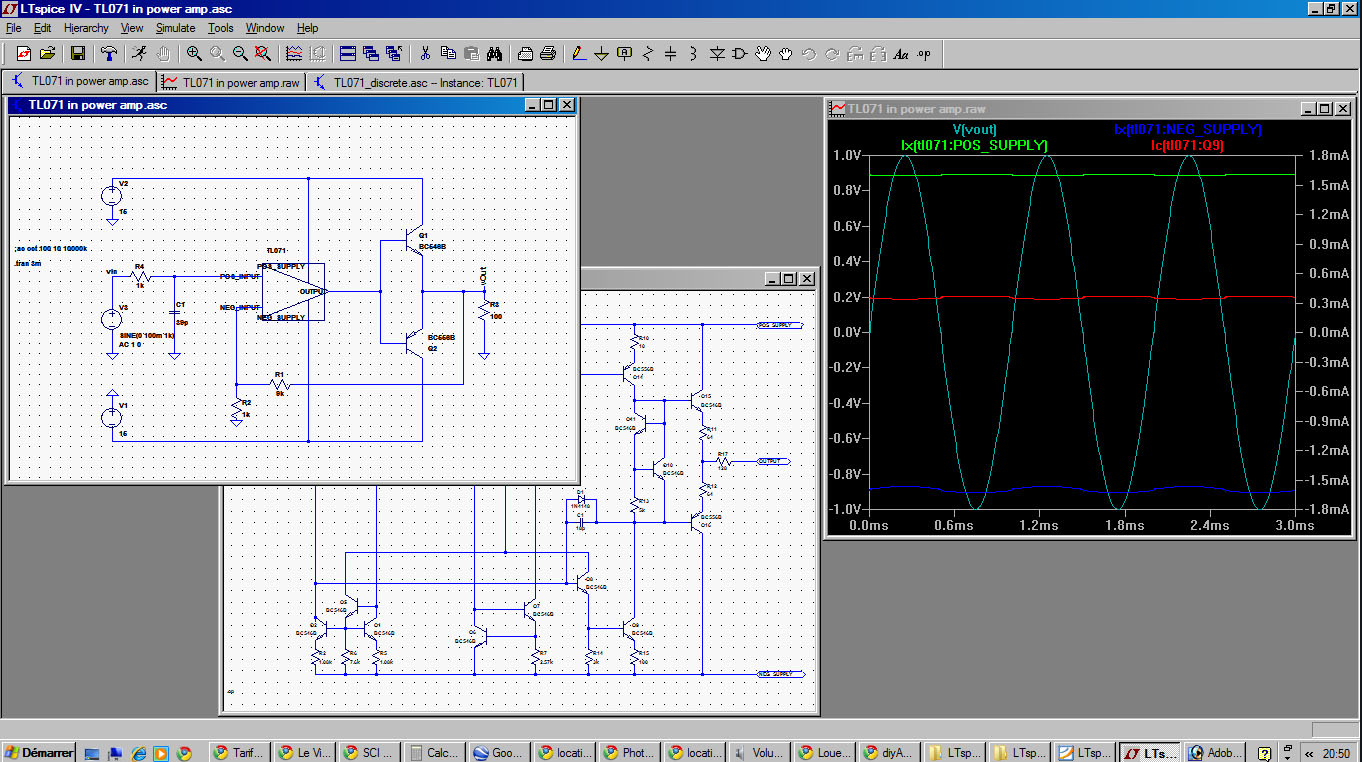The width and height of the screenshot is (1362, 762).
Task: Copy using the duplicate pages icon
Action: click(448, 53)
